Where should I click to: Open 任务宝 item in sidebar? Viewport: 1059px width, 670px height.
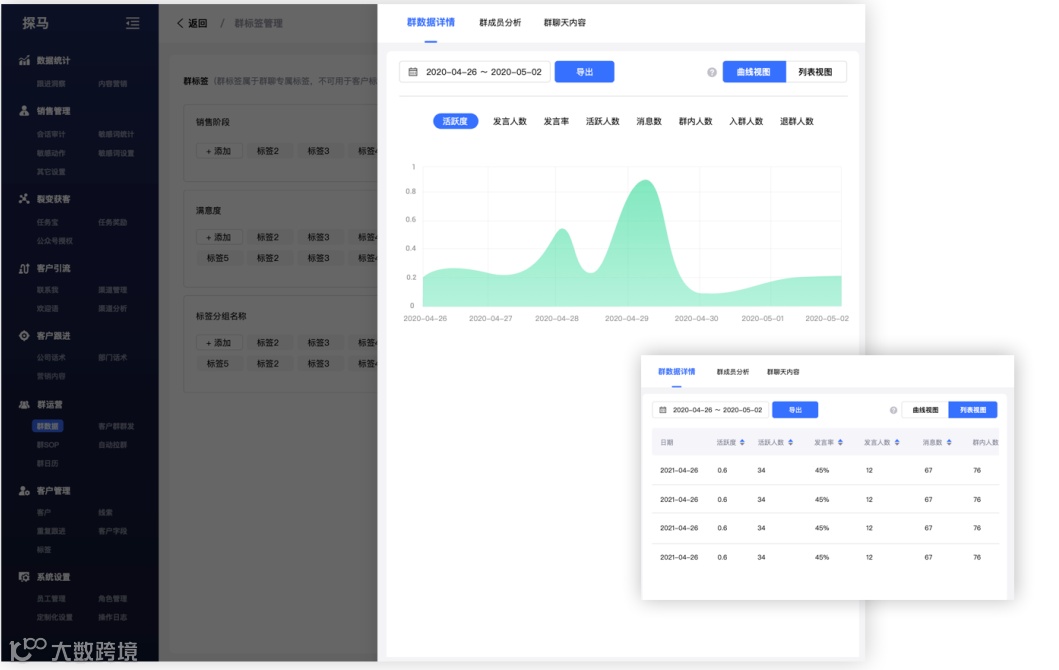tap(47, 222)
